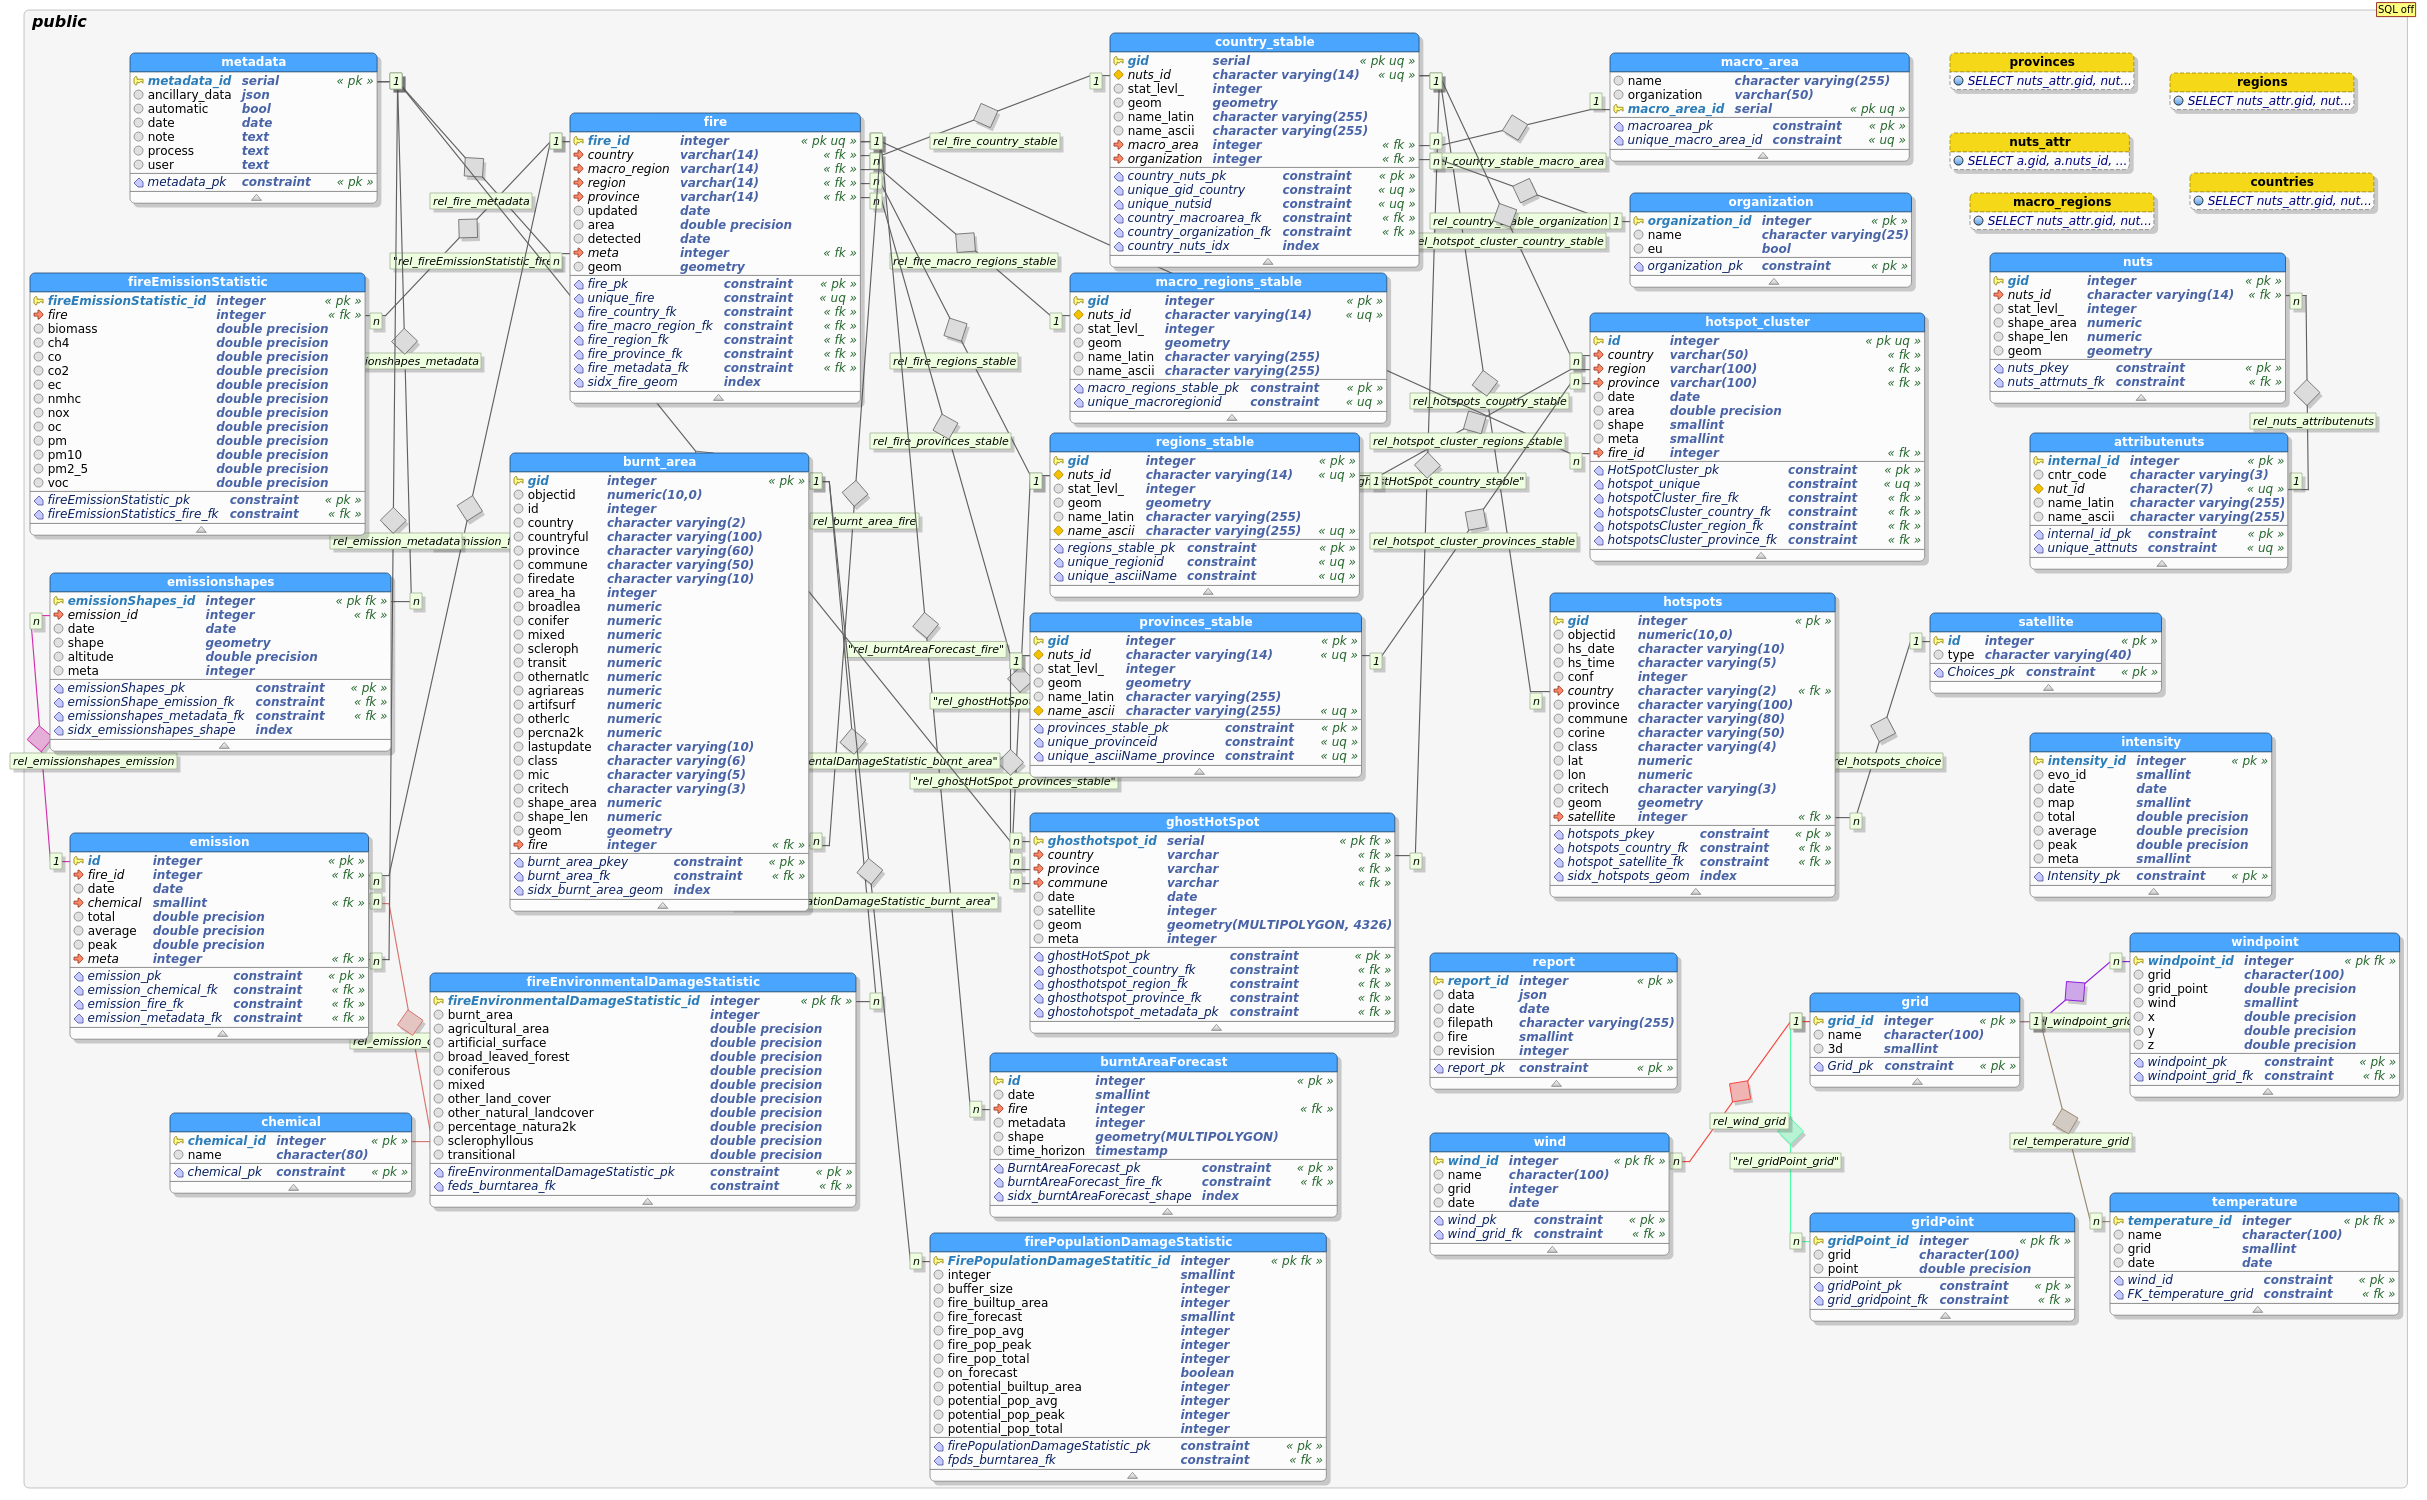
Task: Select the diamond above rel_fire_country_stable label
Action: click(986, 115)
